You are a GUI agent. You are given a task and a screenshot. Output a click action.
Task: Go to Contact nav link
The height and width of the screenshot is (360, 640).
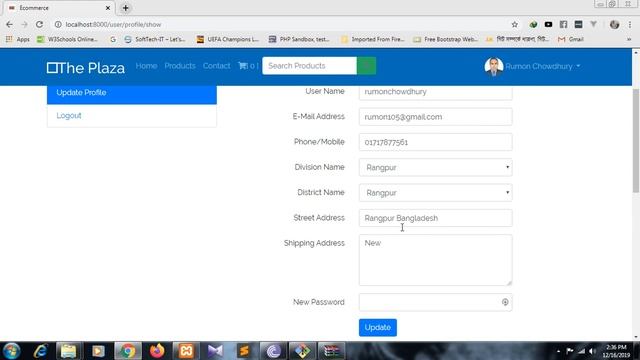click(x=216, y=66)
